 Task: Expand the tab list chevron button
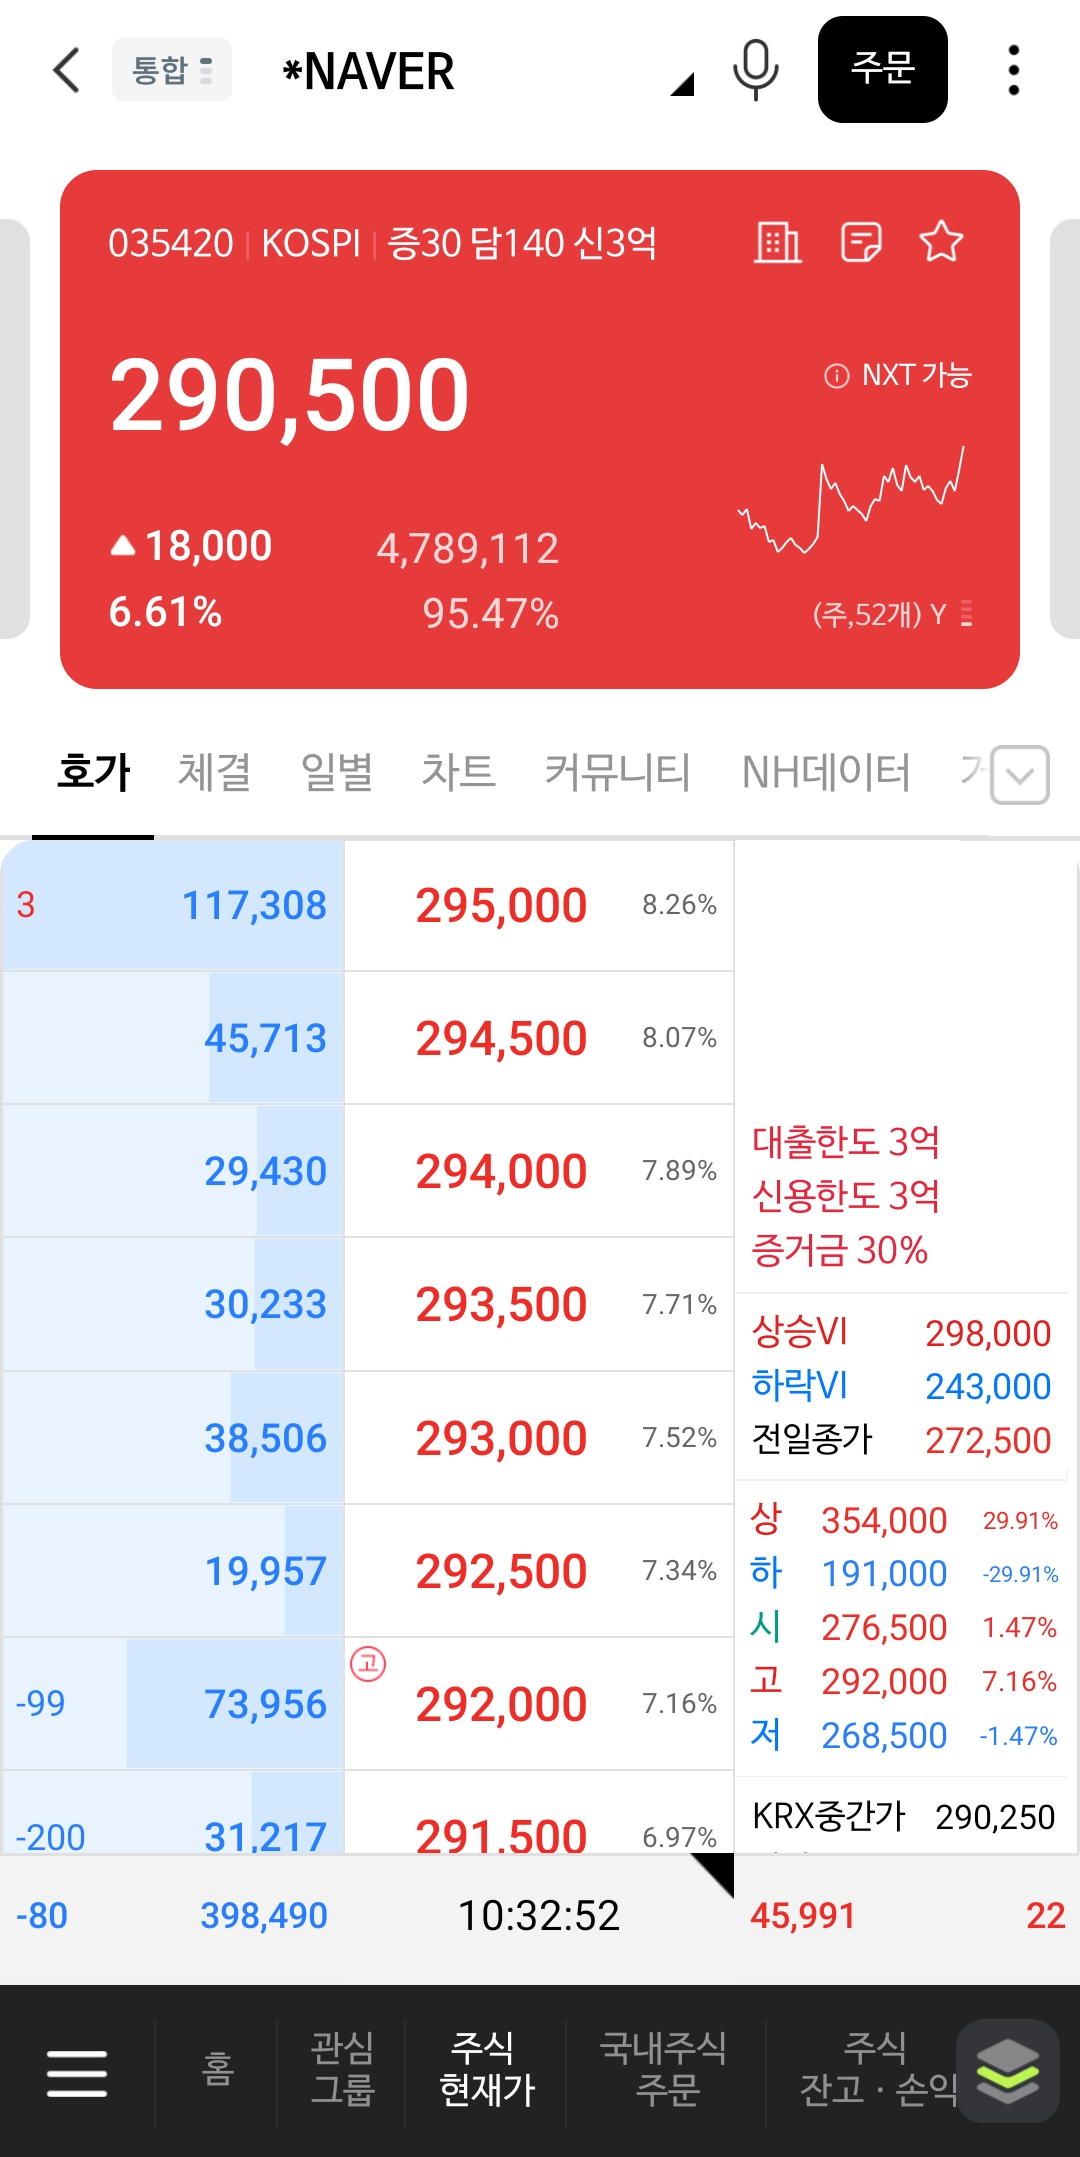coord(1020,775)
